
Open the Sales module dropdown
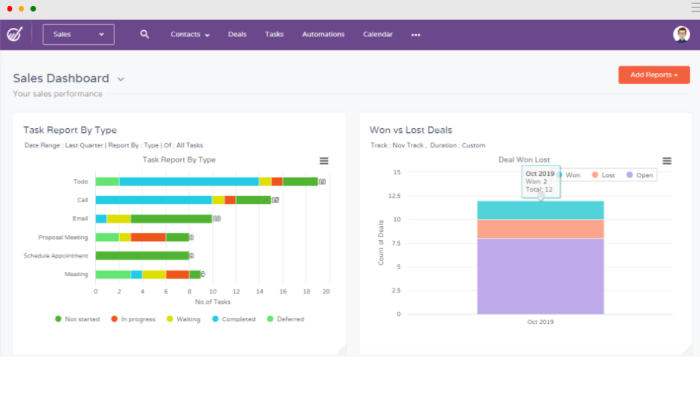(79, 34)
